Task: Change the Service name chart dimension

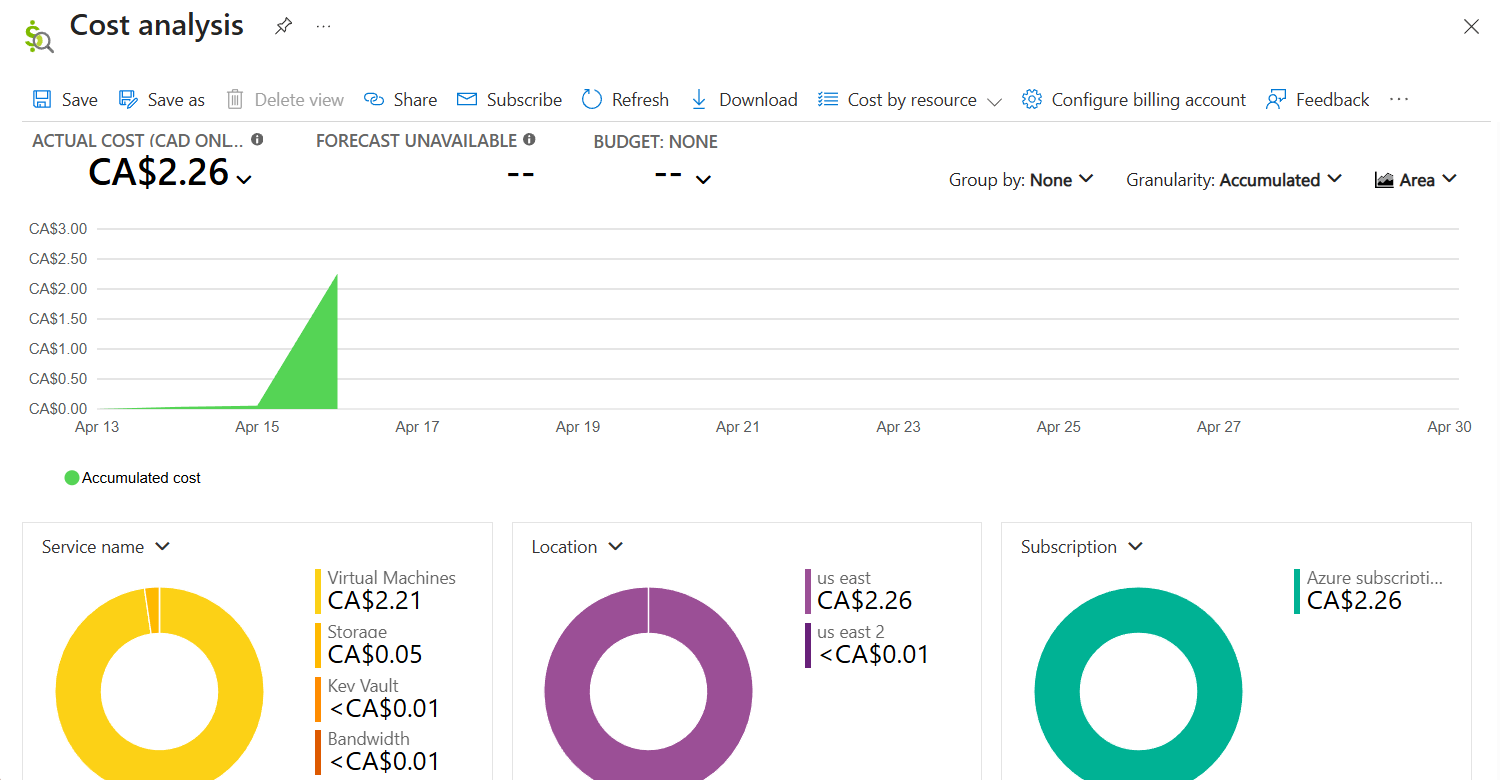Action: 161,547
